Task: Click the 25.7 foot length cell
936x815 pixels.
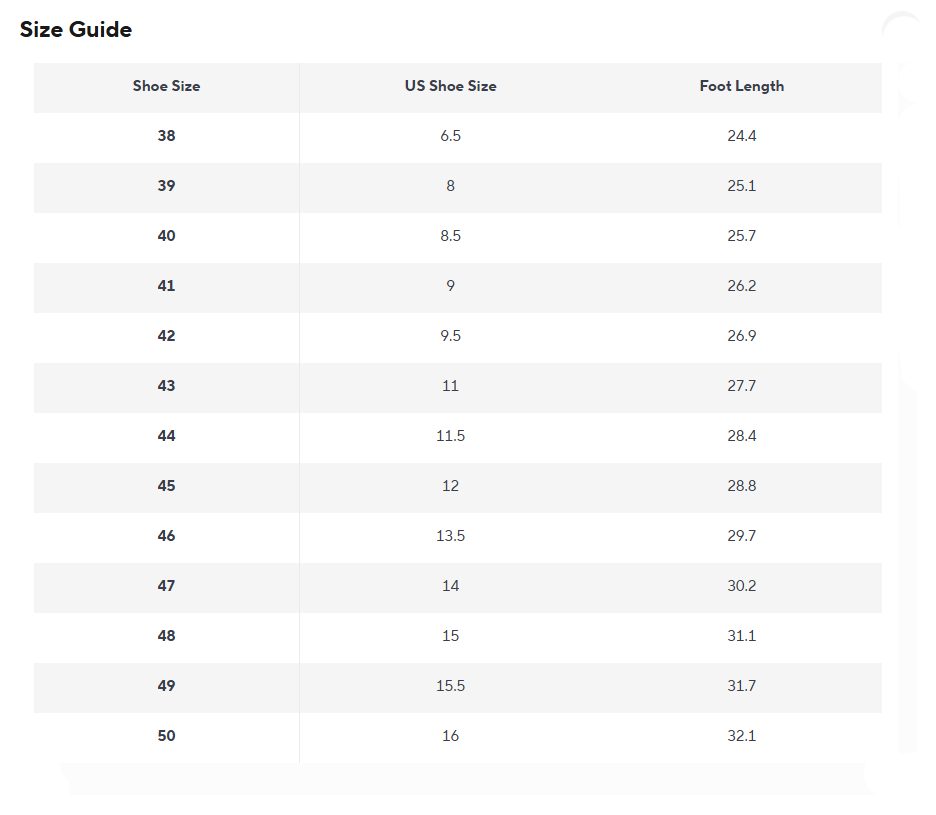Action: (741, 236)
